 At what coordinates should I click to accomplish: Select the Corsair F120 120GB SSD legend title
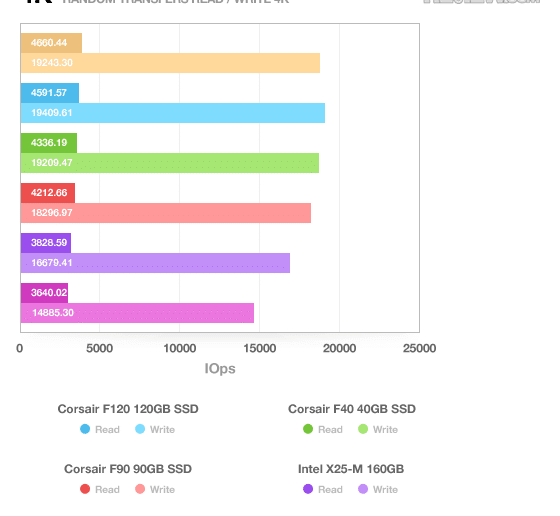[x=128, y=409]
